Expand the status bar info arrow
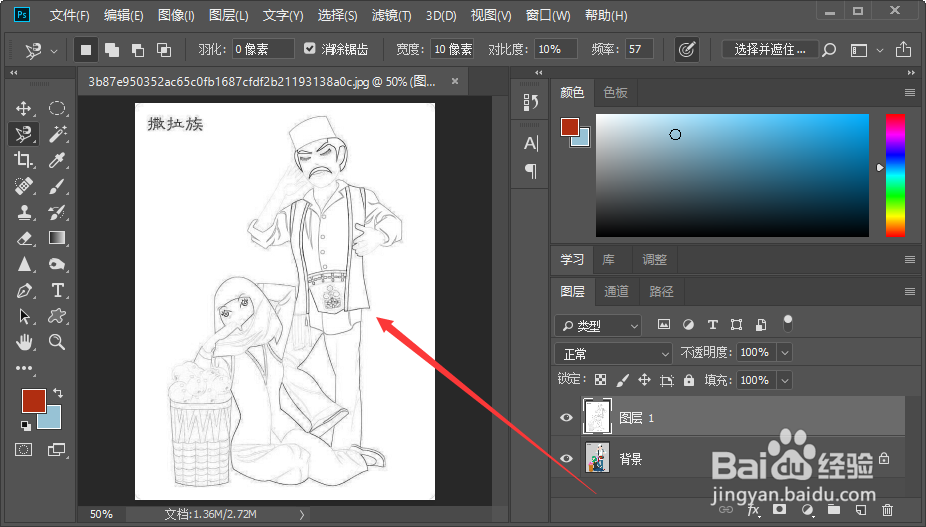Viewport: 926px width, 527px height. coord(302,515)
